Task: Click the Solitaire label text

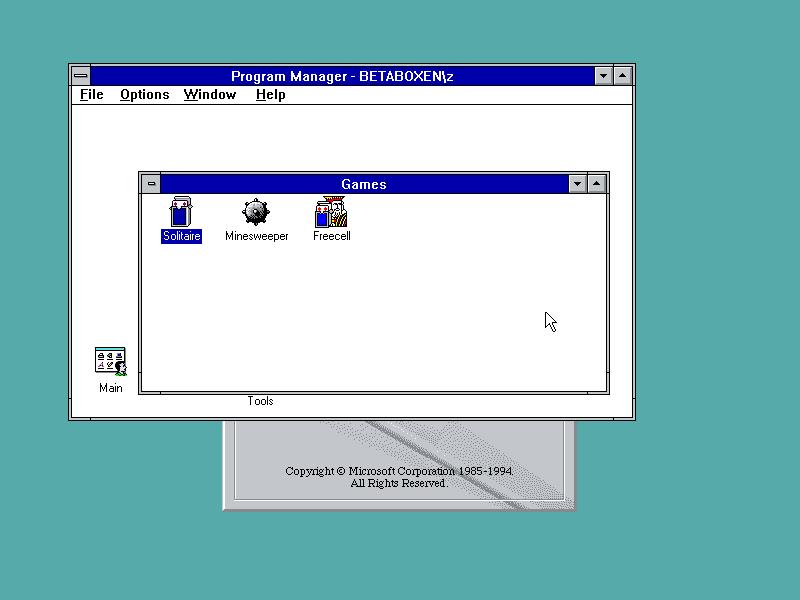Action: (x=181, y=236)
